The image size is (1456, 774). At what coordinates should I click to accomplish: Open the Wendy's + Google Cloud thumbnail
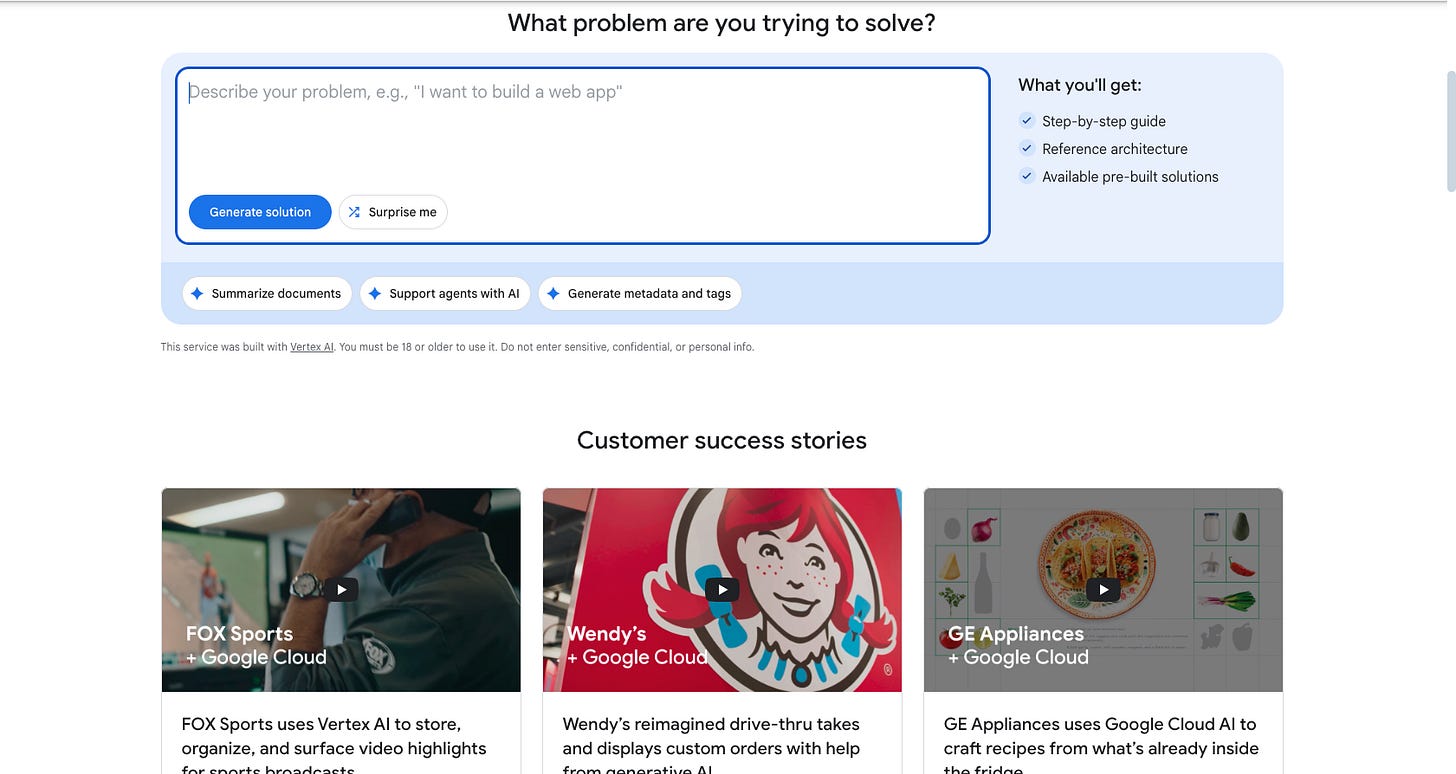pos(722,590)
